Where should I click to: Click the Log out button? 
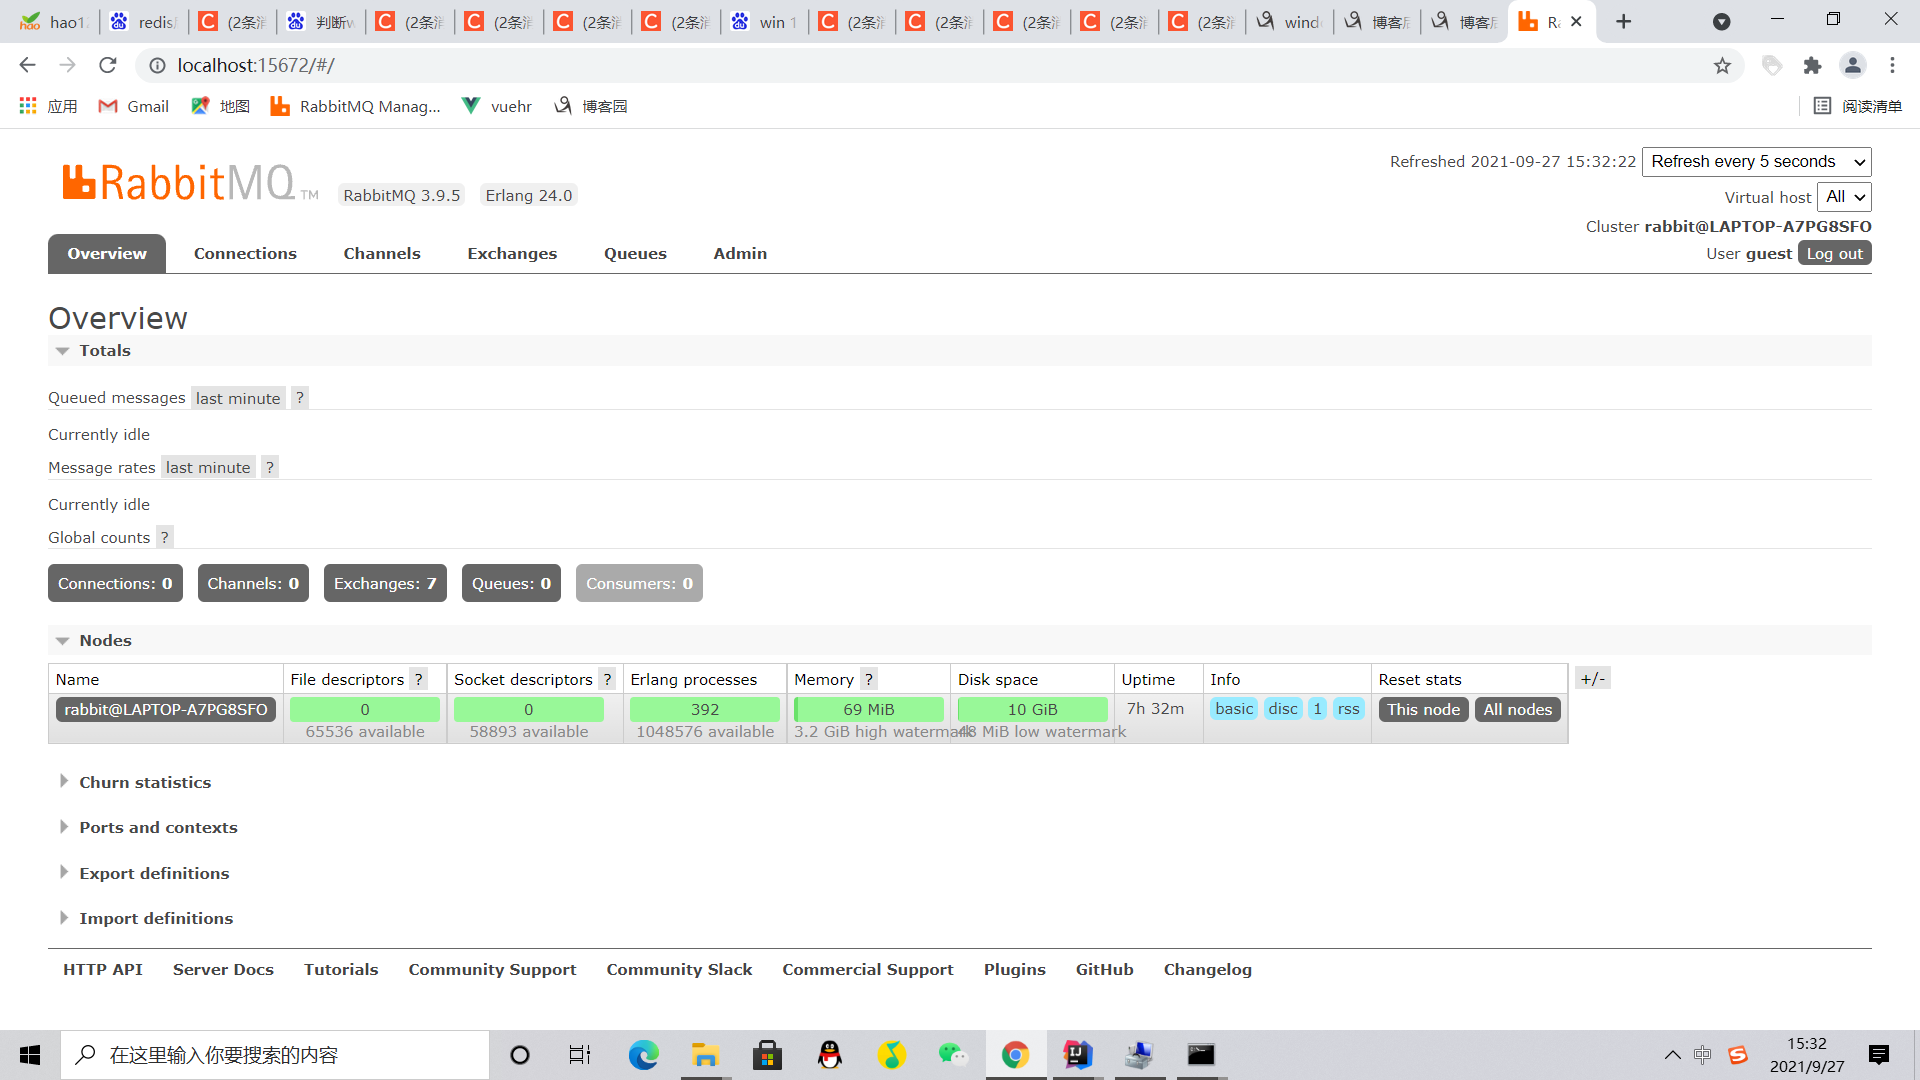click(1834, 254)
